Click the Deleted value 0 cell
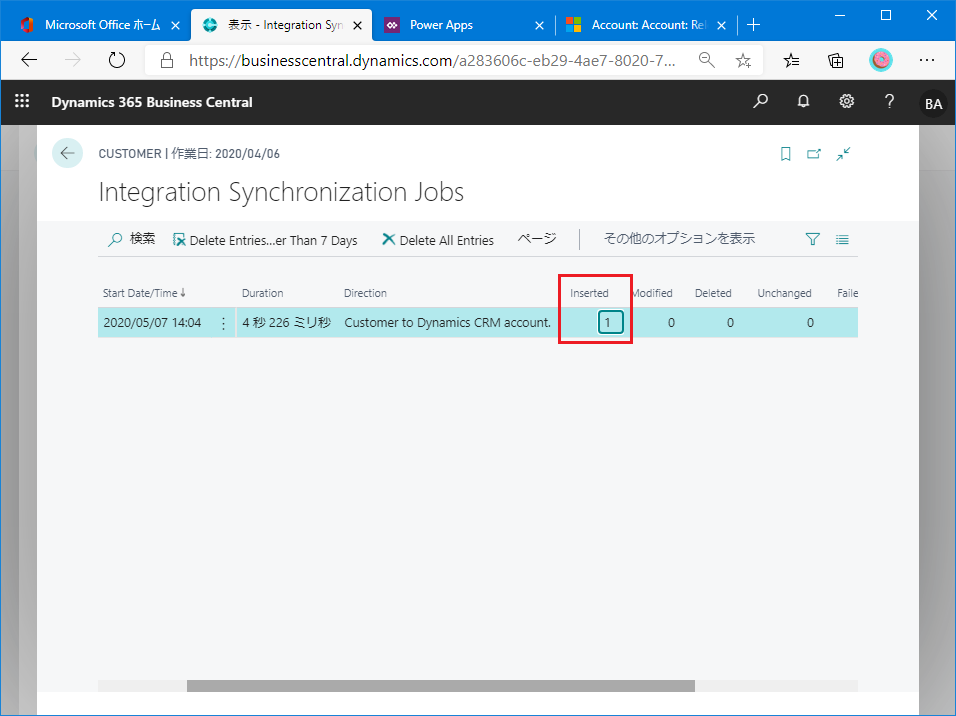Screen dimensions: 956x716 (x=730, y=323)
